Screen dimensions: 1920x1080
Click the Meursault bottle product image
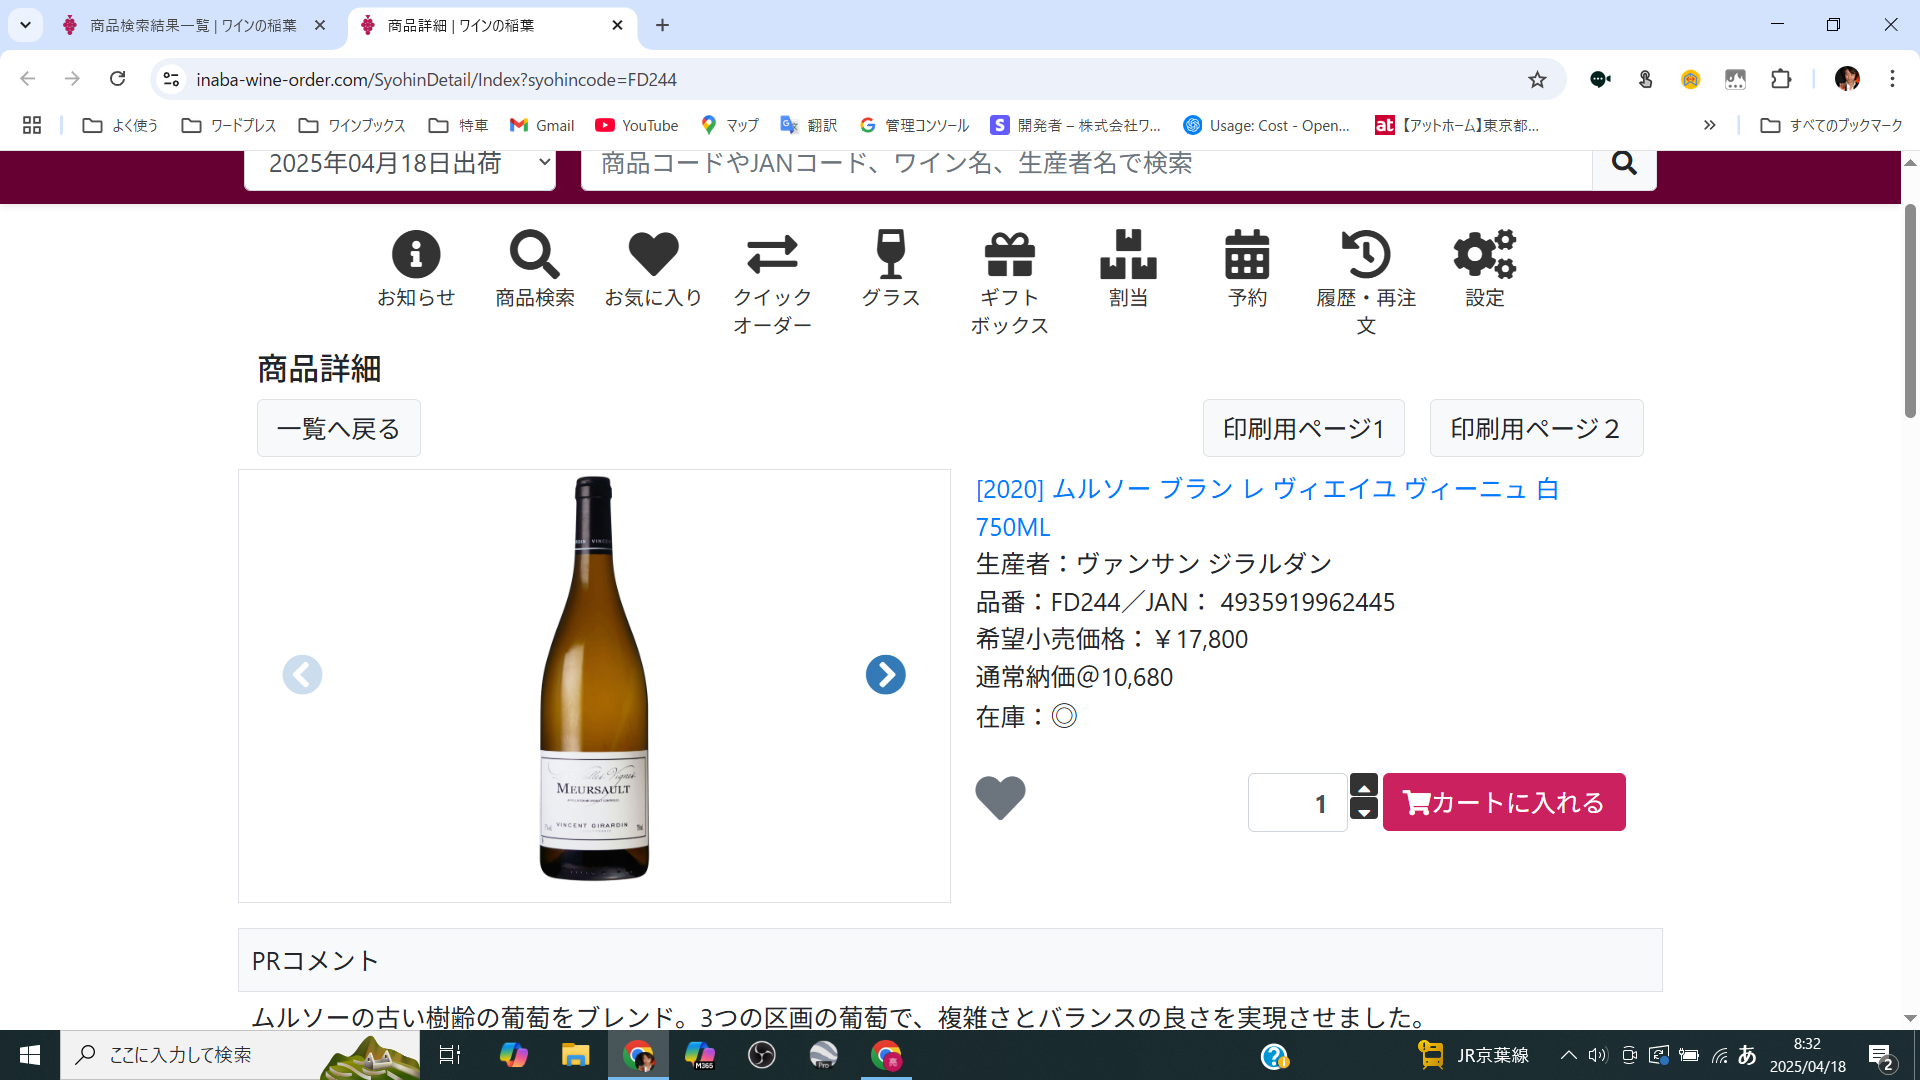[594, 679]
